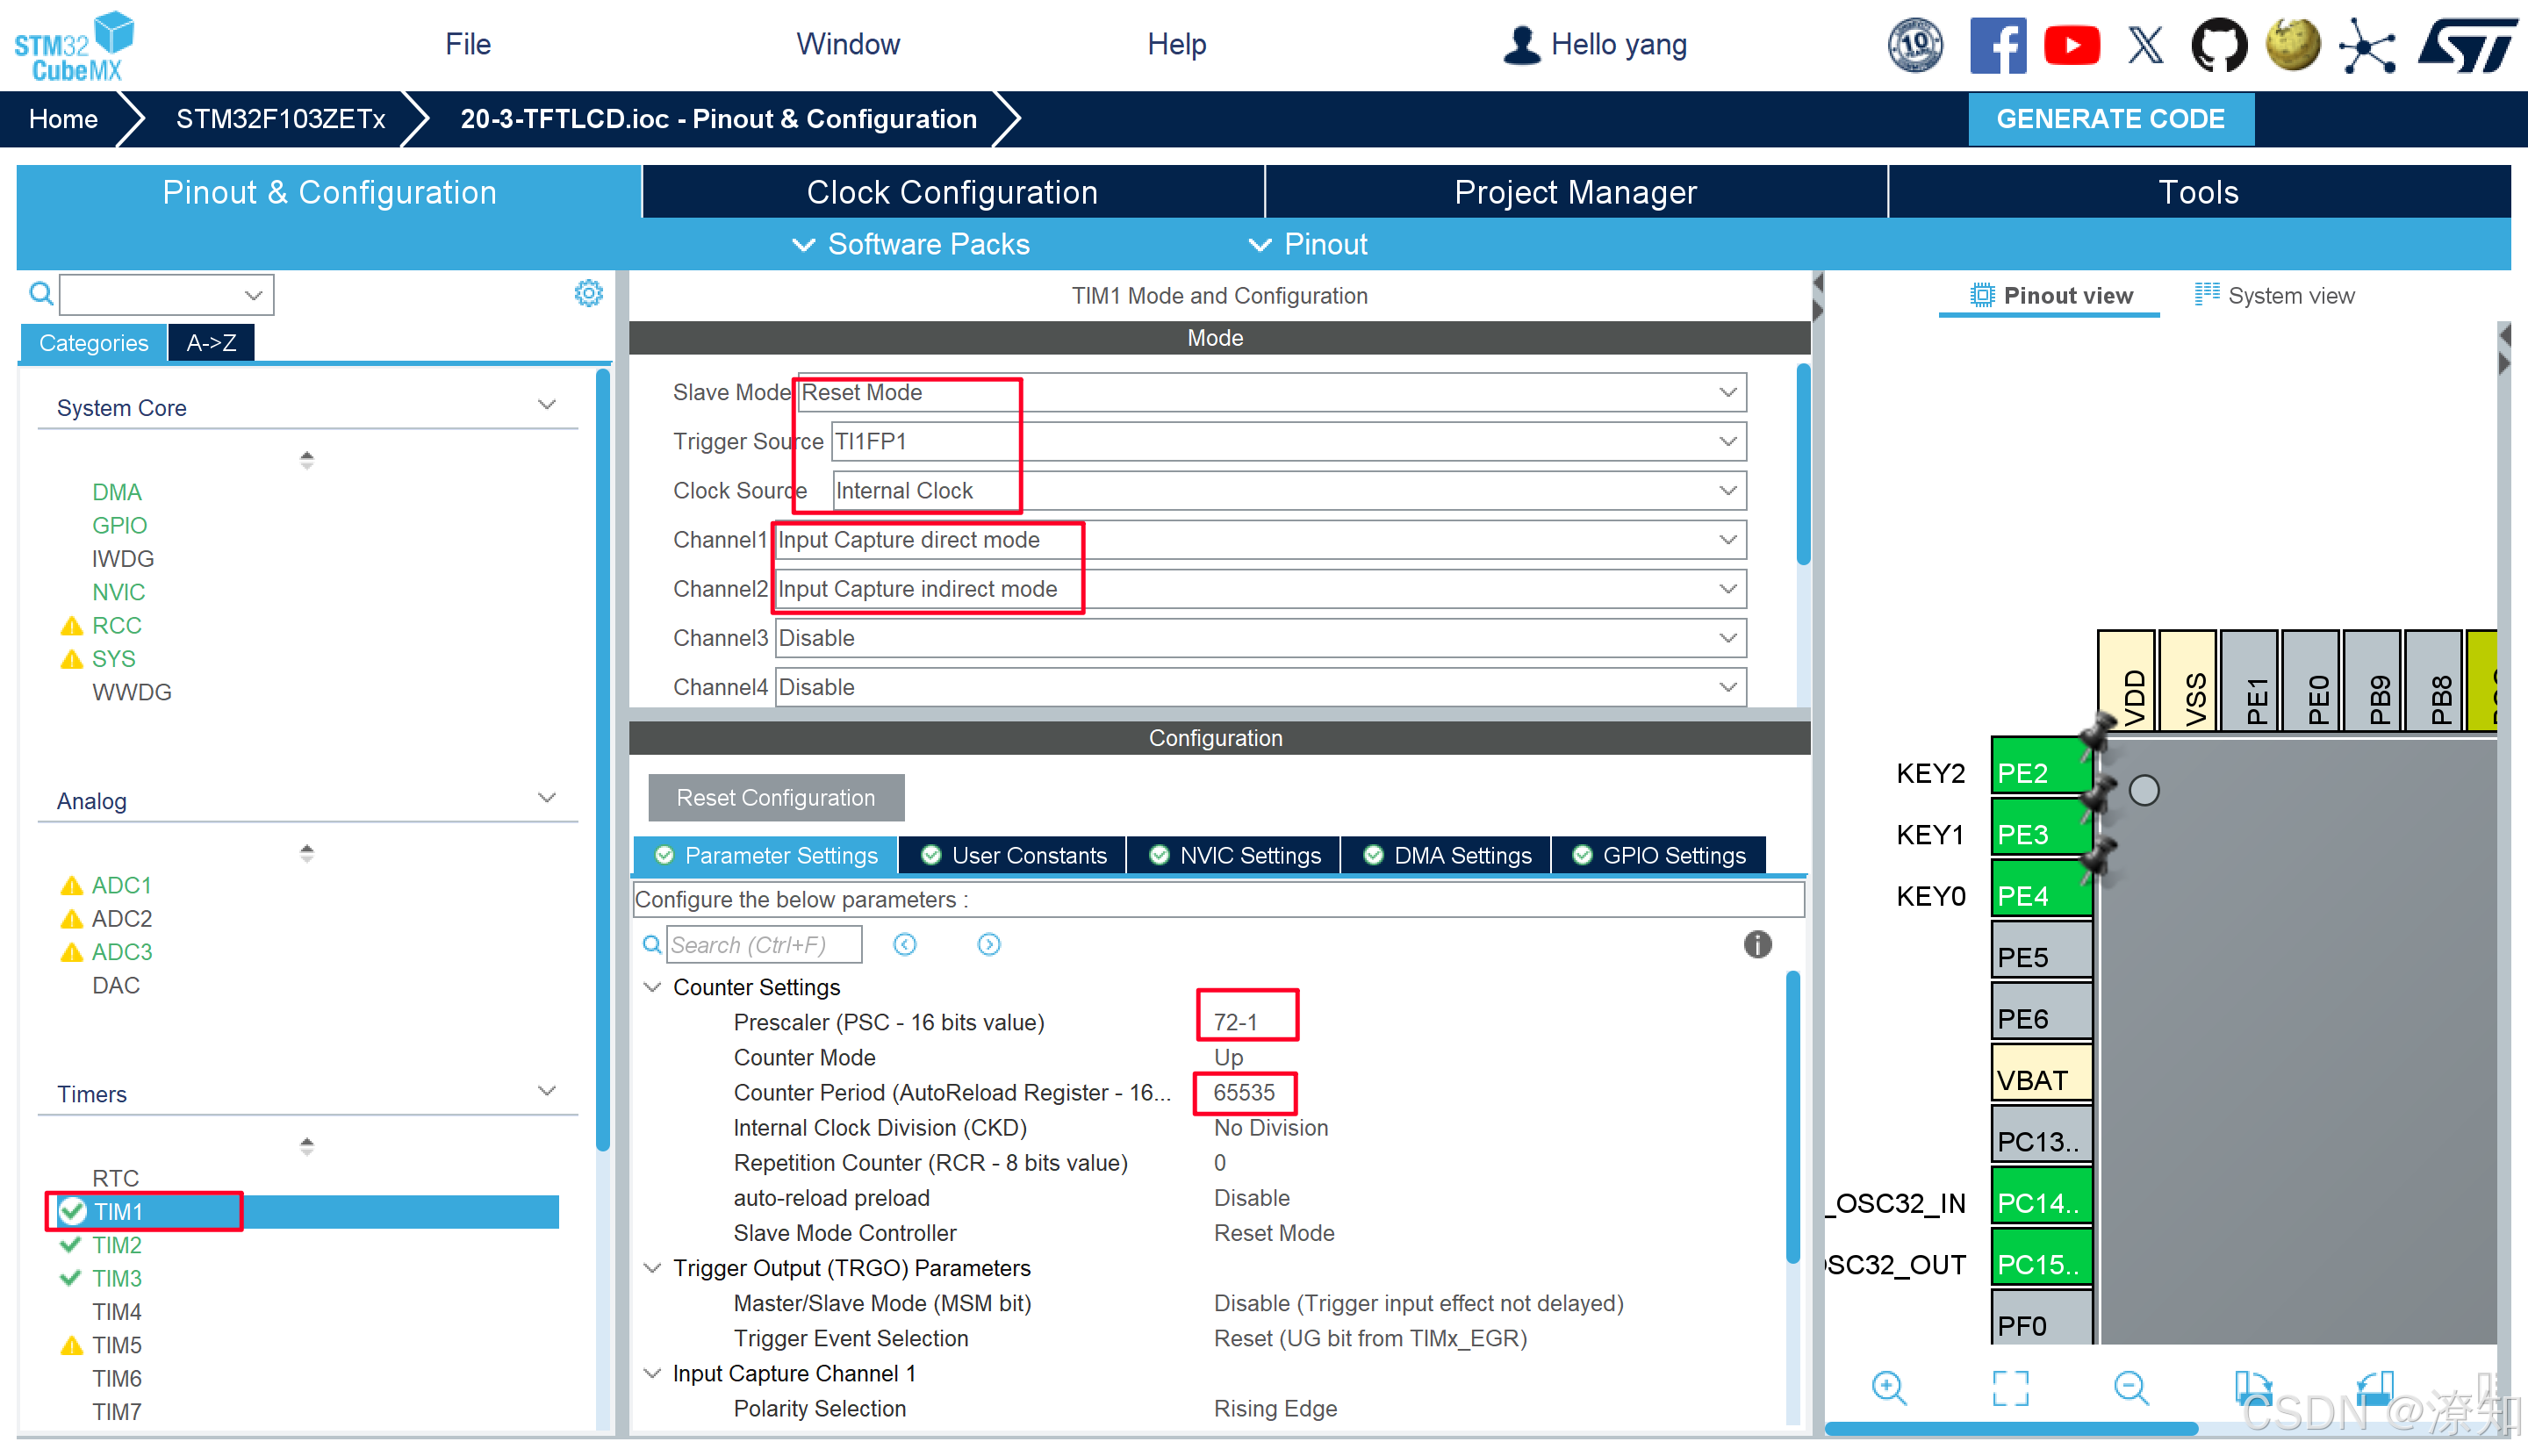The image size is (2528, 1456).
Task: Click the GENERATE CODE button
Action: click(x=2110, y=119)
